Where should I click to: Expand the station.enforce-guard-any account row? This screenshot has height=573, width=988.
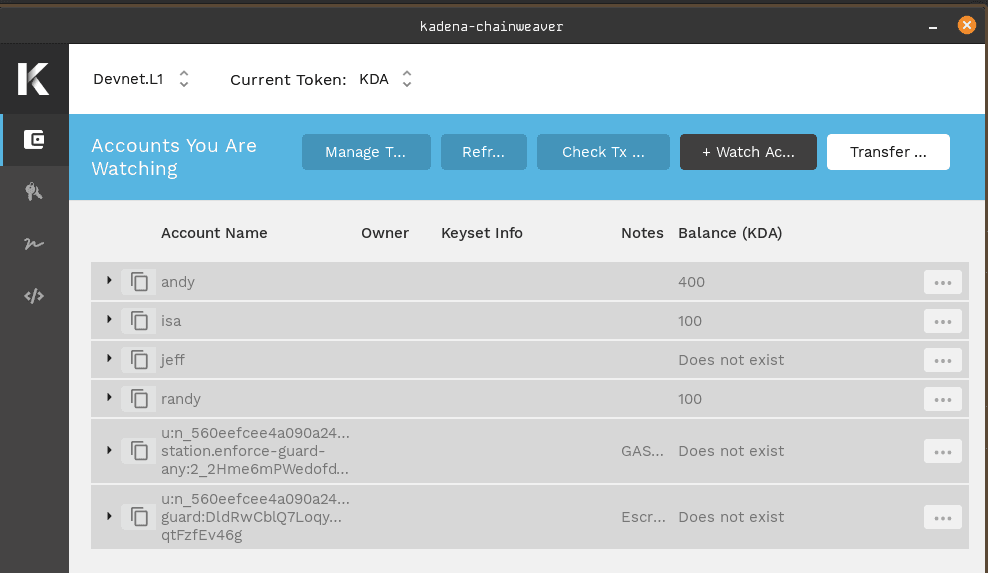tap(109, 450)
